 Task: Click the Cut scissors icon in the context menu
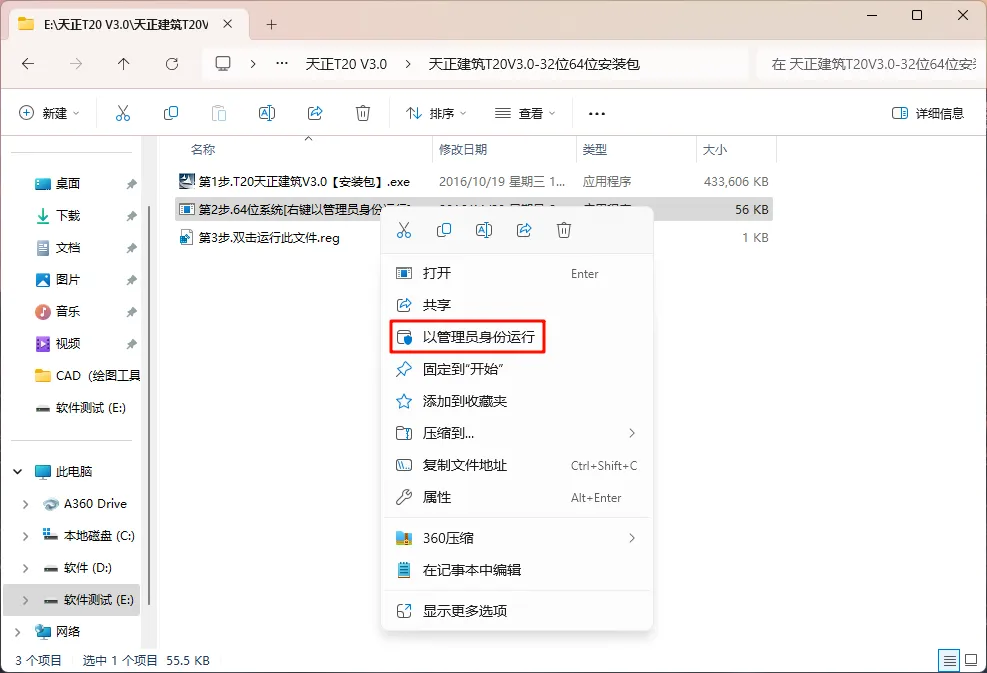(404, 230)
